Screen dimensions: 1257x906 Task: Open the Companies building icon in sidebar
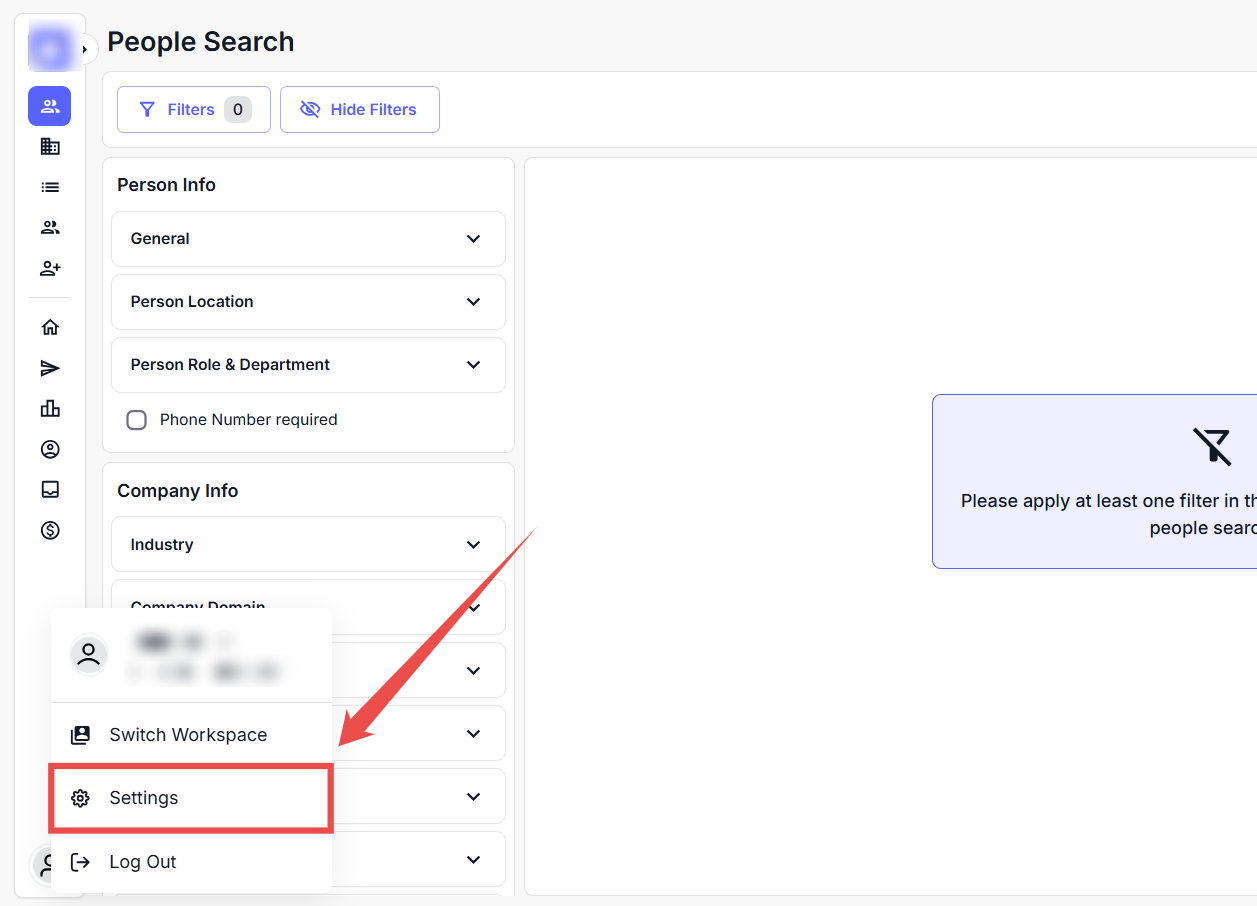49,147
